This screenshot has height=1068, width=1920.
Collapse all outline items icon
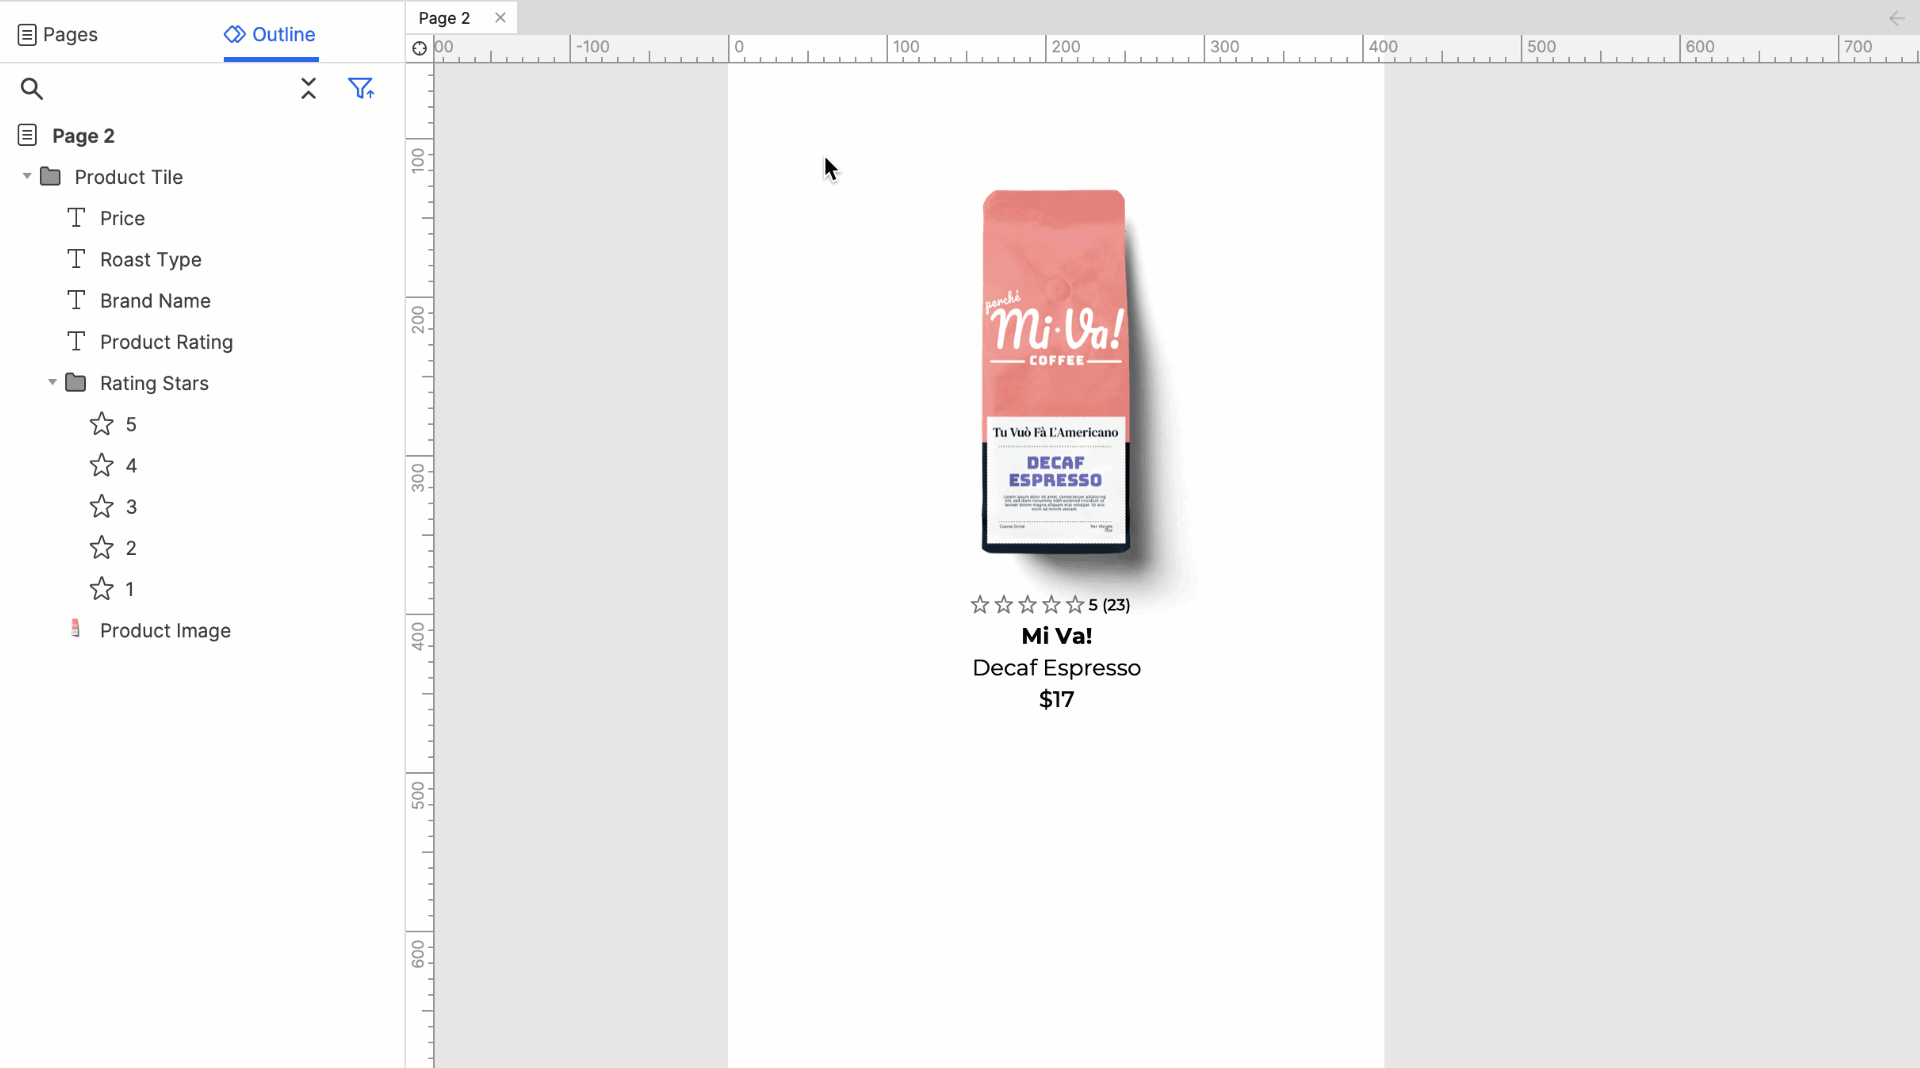point(308,89)
